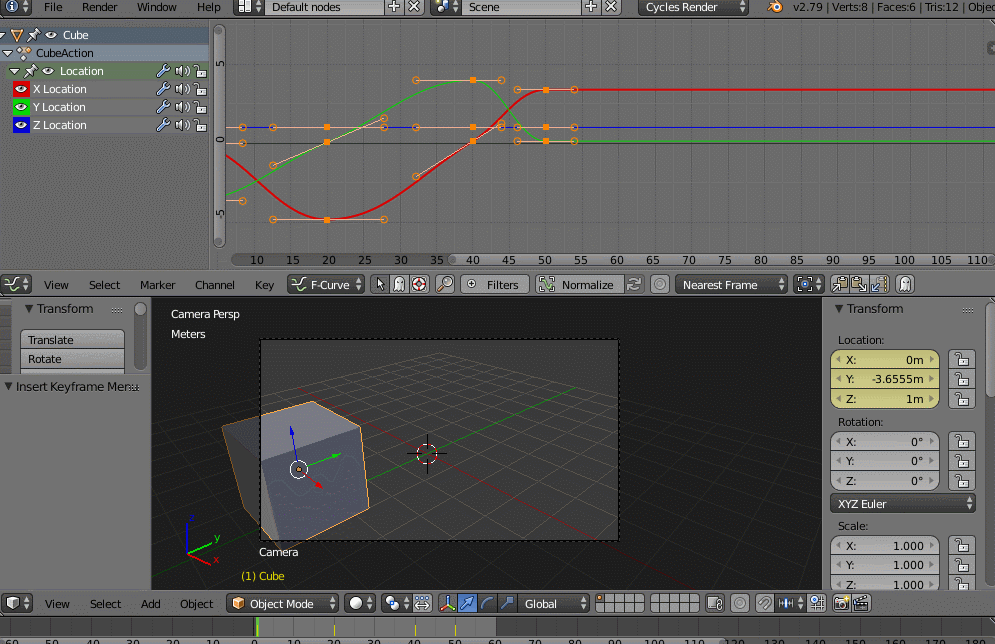Viewport: 995px width, 644px height.
Task: Open the Channel menu in graph editor
Action: click(215, 285)
